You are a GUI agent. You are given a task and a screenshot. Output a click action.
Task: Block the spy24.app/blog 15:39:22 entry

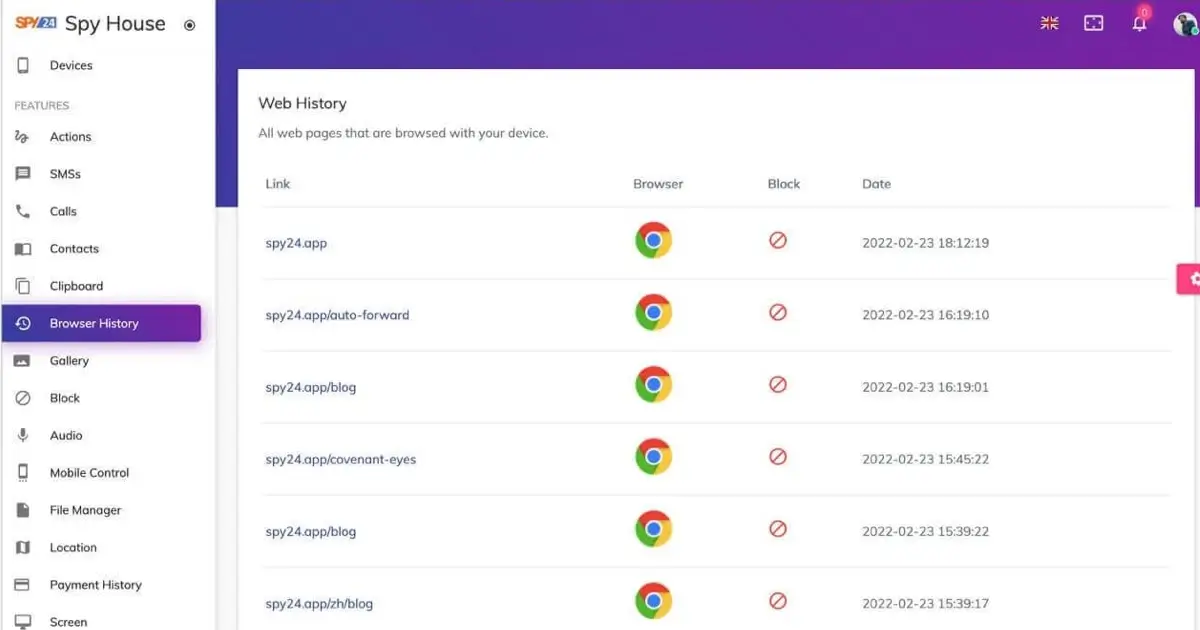click(x=778, y=529)
